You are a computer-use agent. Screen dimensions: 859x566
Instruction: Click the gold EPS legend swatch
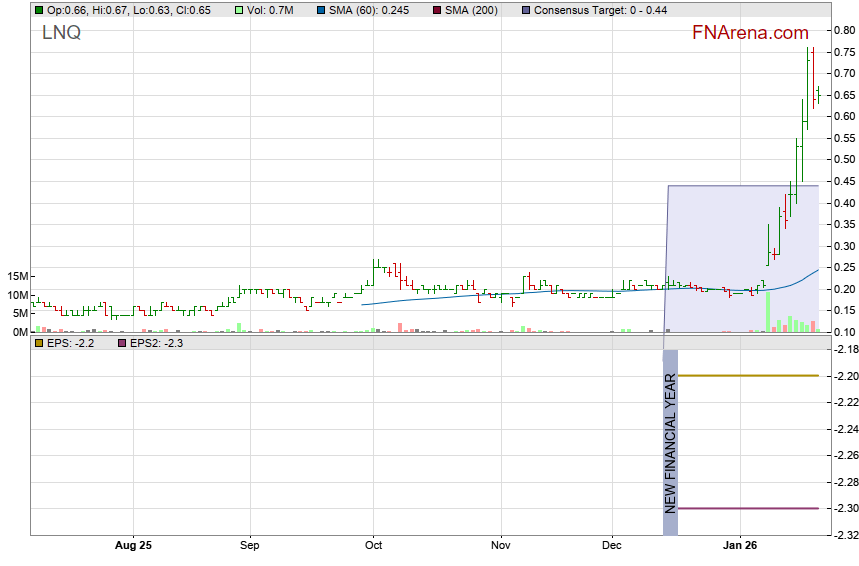point(38,343)
